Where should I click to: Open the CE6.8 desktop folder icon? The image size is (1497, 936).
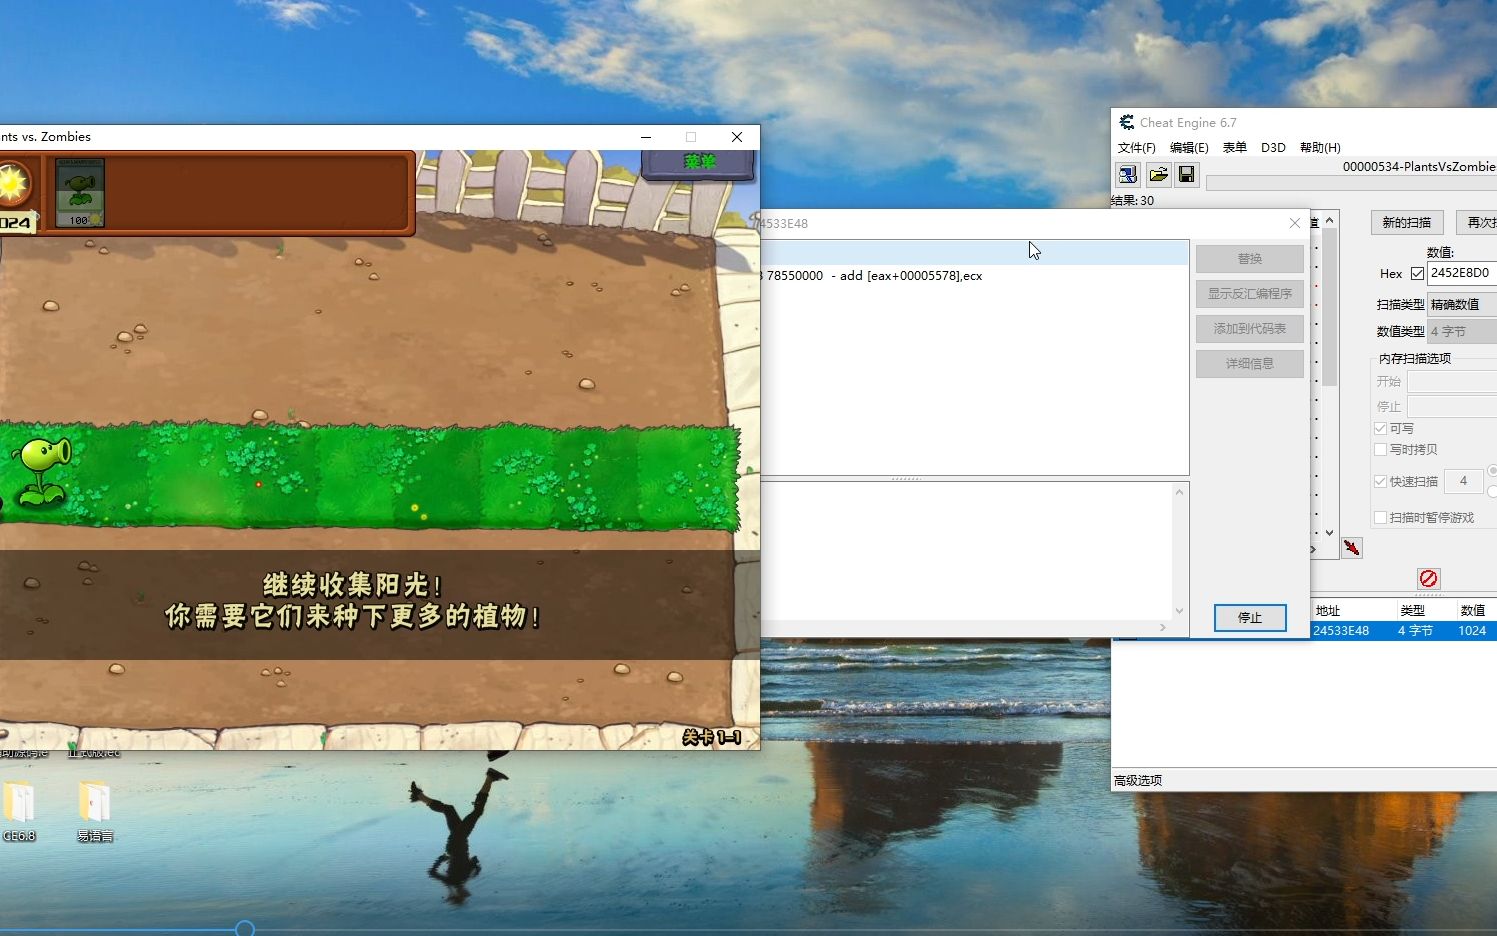point(19,811)
